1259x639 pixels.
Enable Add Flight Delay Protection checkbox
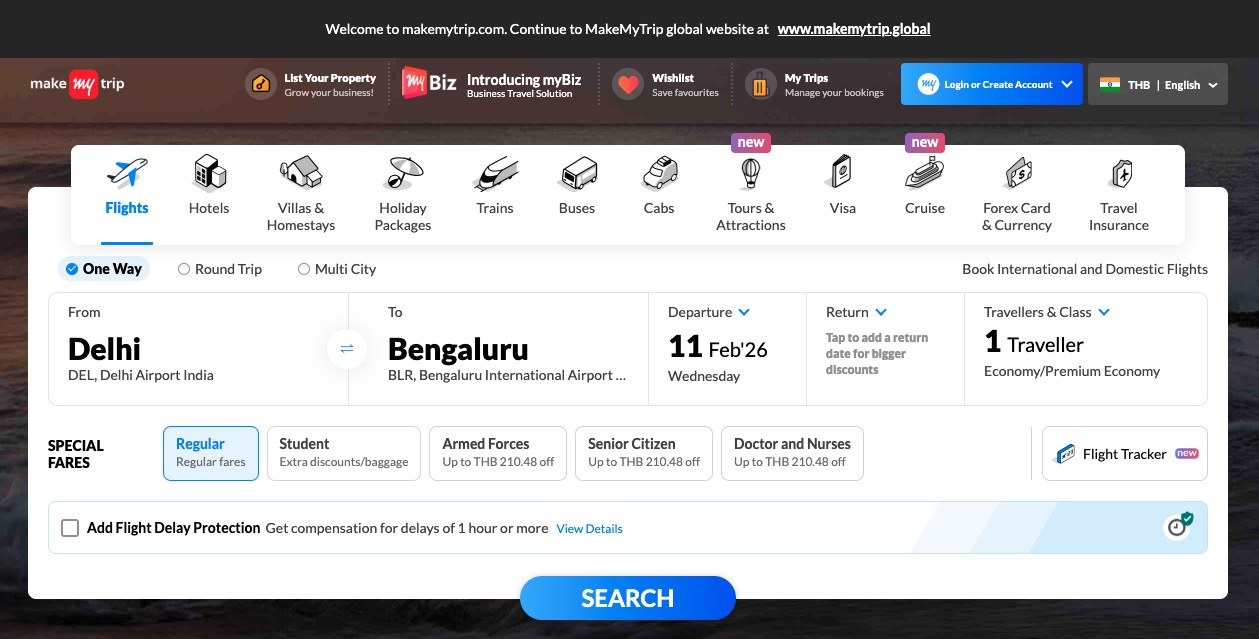pyautogui.click(x=70, y=528)
